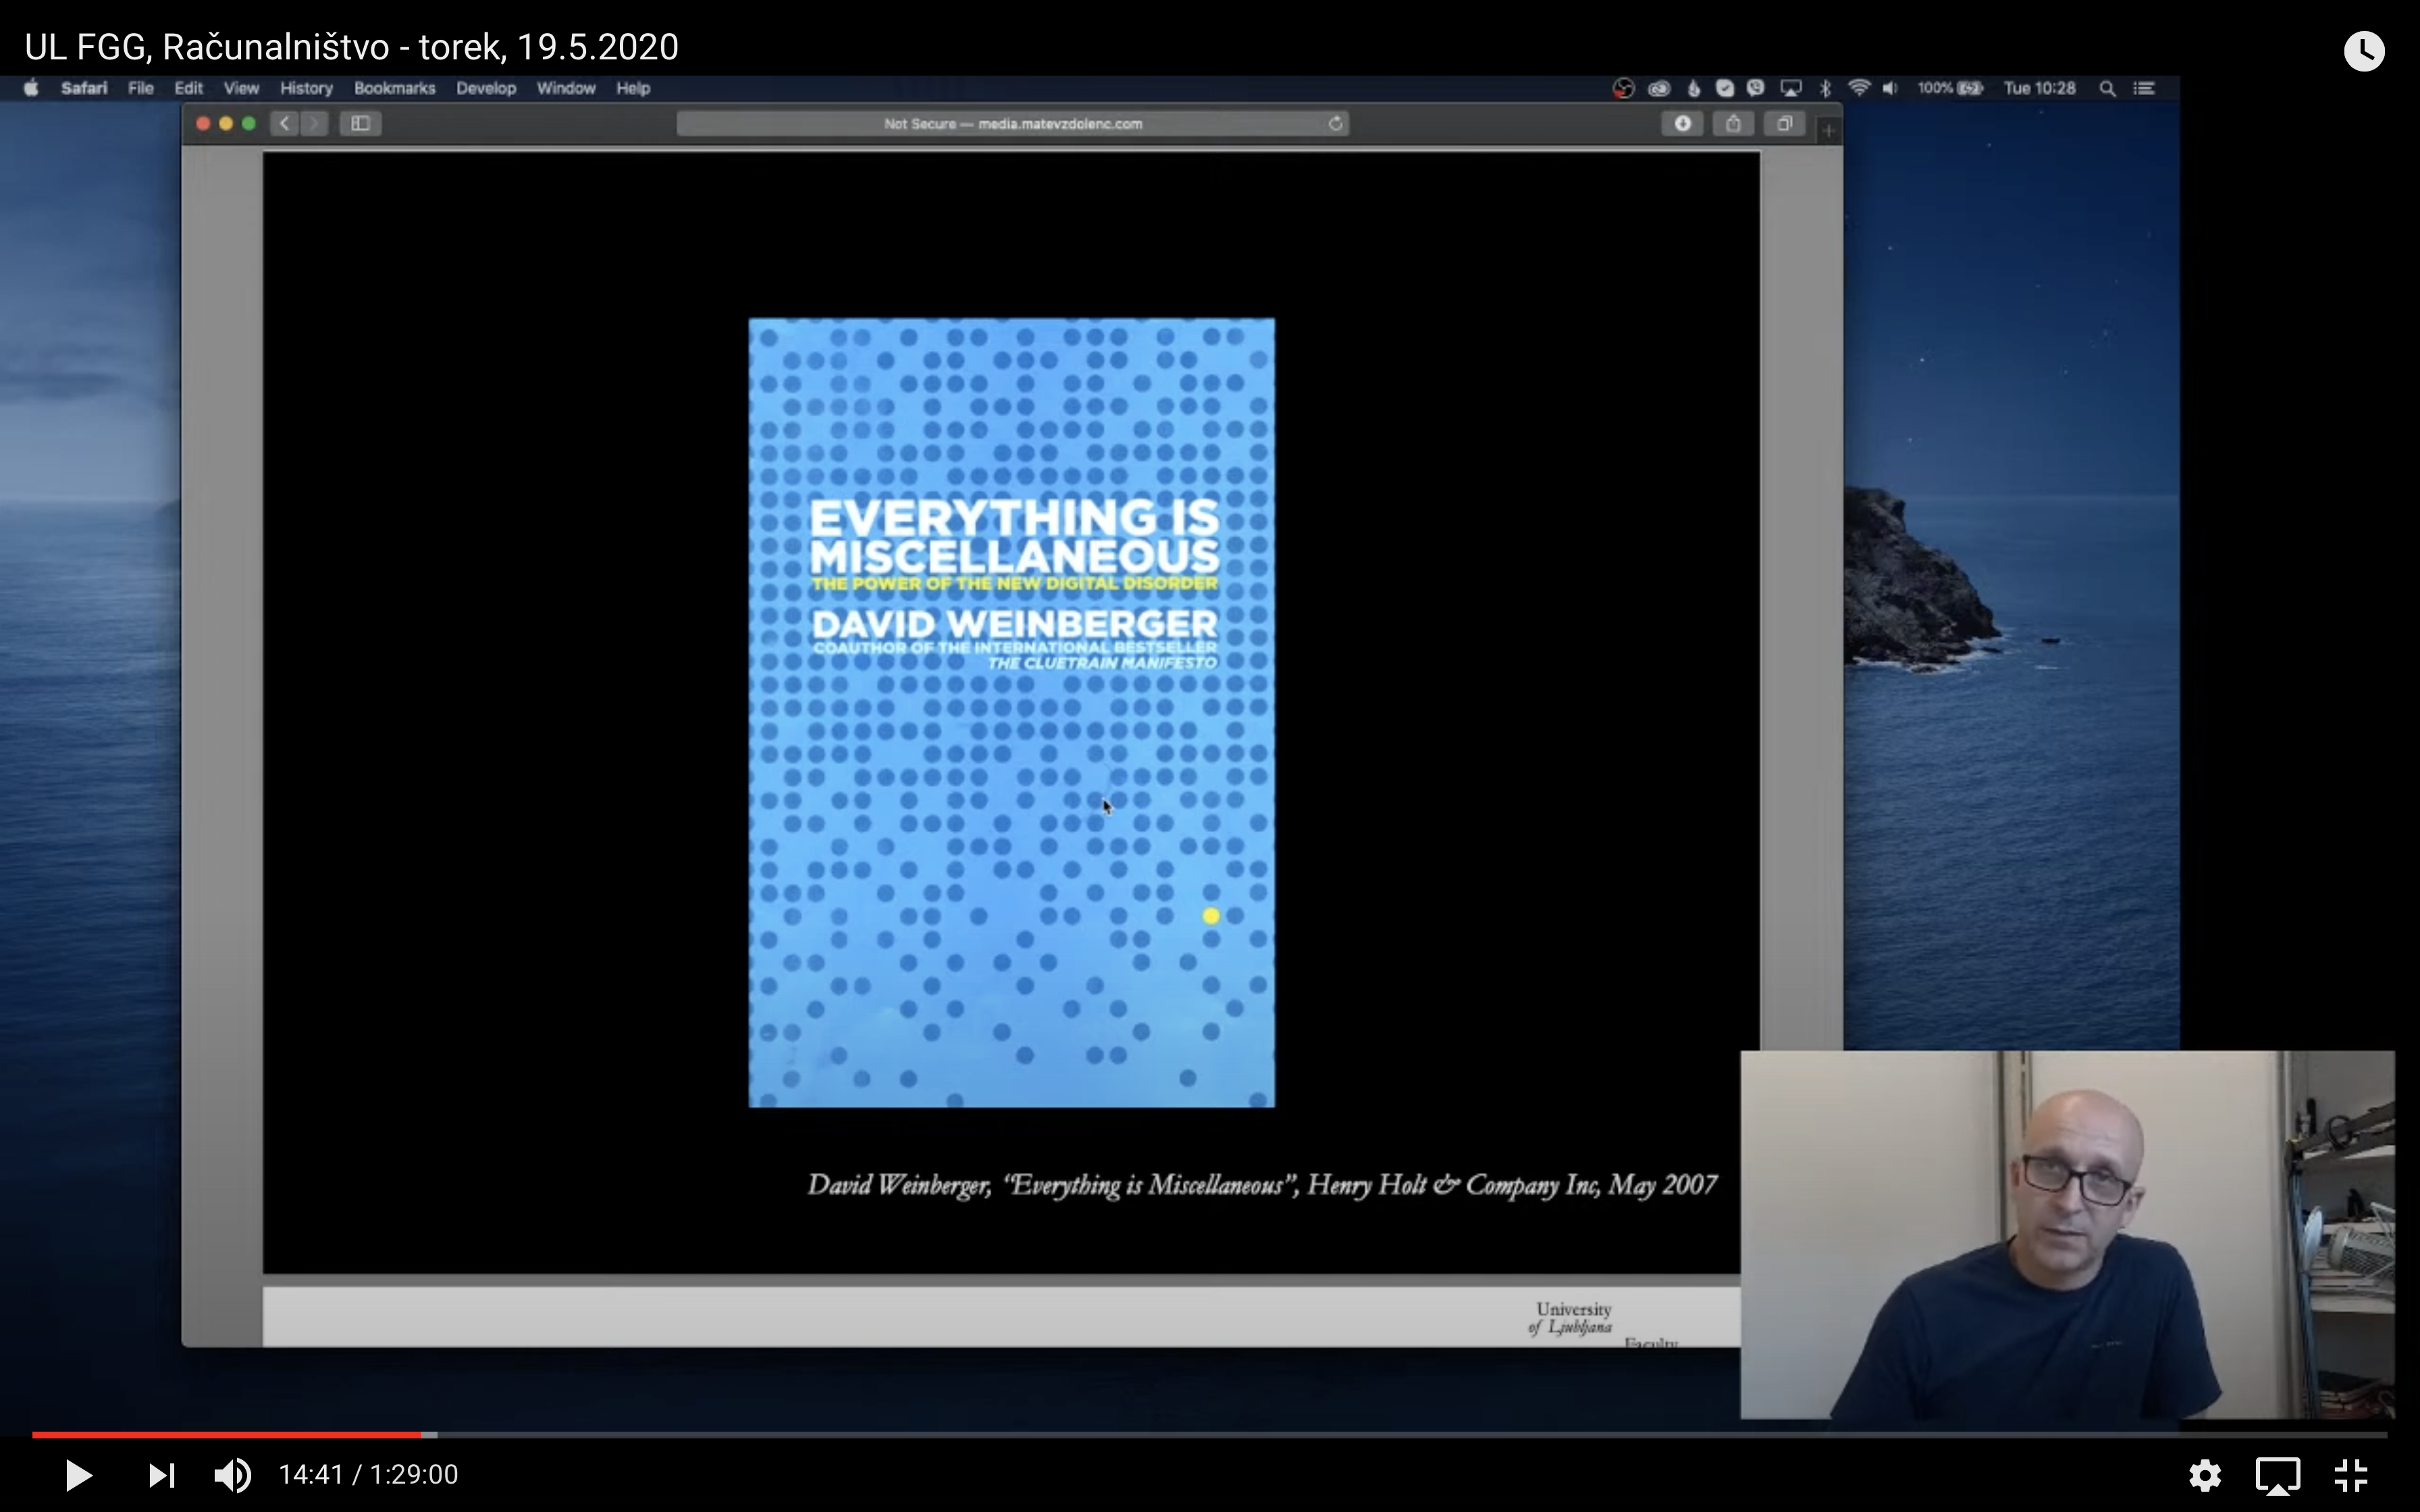Click the OBS menu bar icon
This screenshot has height=1512, width=2420.
pyautogui.click(x=1623, y=88)
